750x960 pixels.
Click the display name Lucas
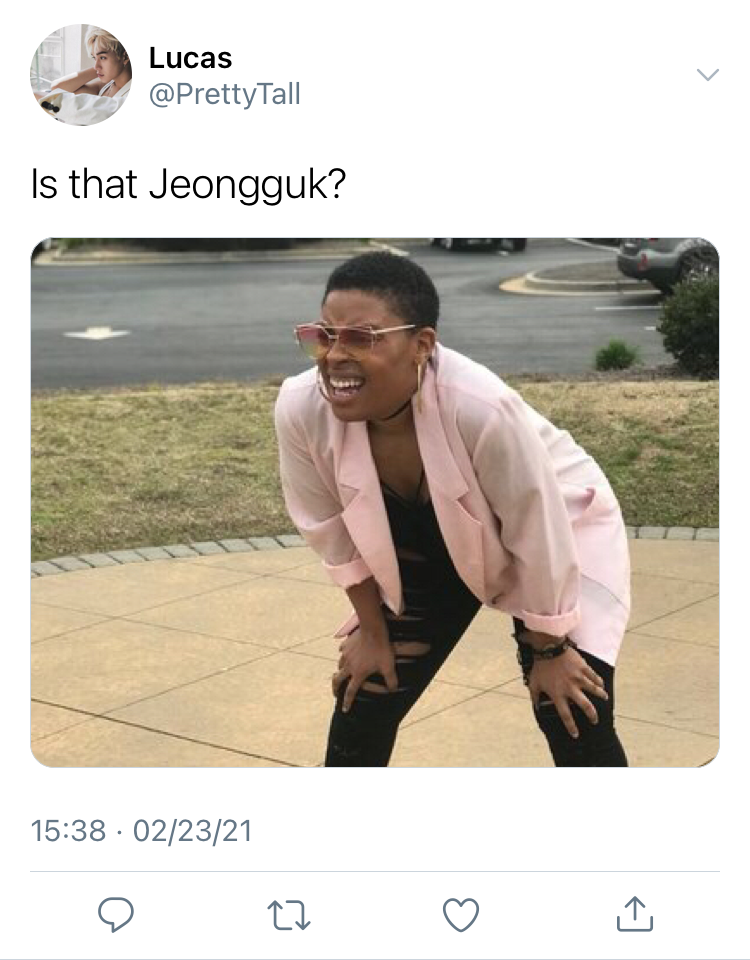tap(190, 58)
